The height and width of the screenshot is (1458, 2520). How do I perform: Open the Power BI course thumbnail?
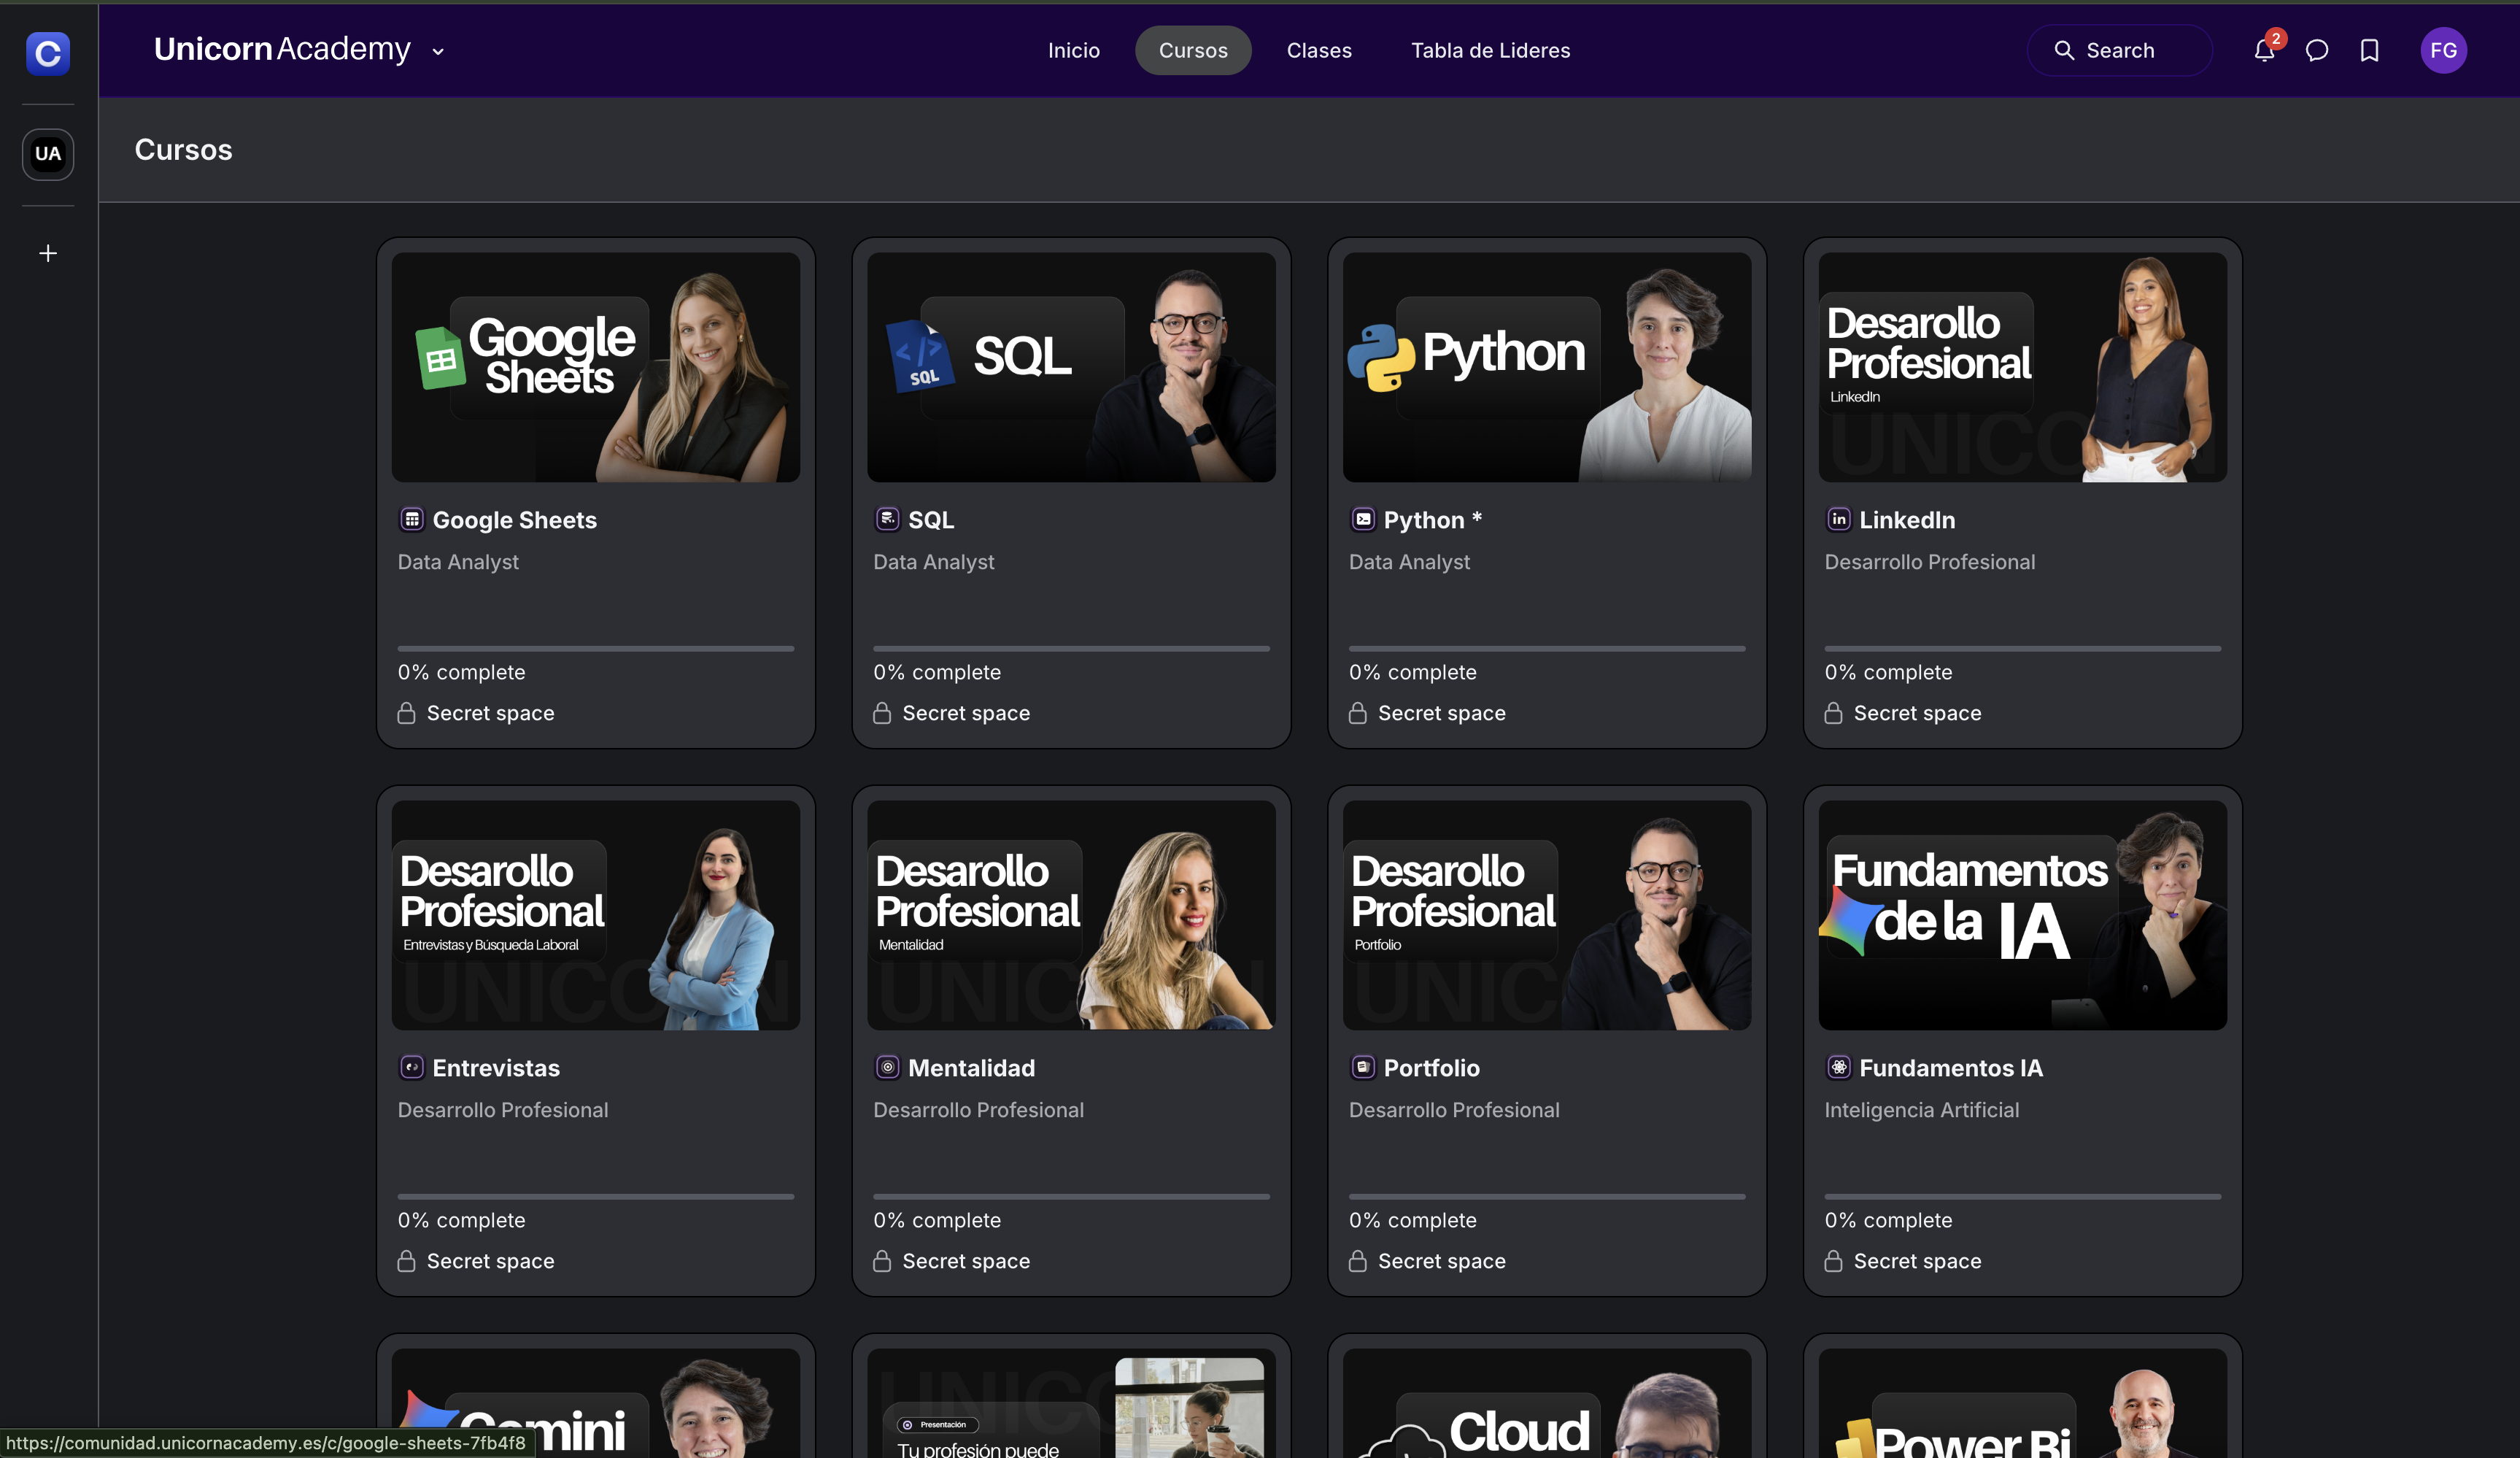point(2023,1403)
